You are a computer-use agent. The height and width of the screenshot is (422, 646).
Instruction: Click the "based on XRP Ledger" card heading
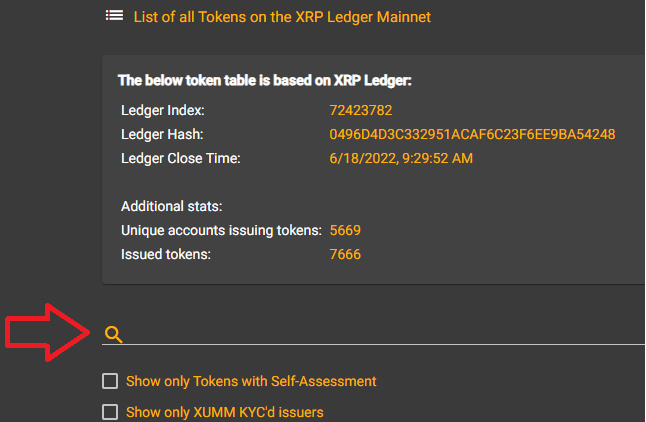[265, 80]
